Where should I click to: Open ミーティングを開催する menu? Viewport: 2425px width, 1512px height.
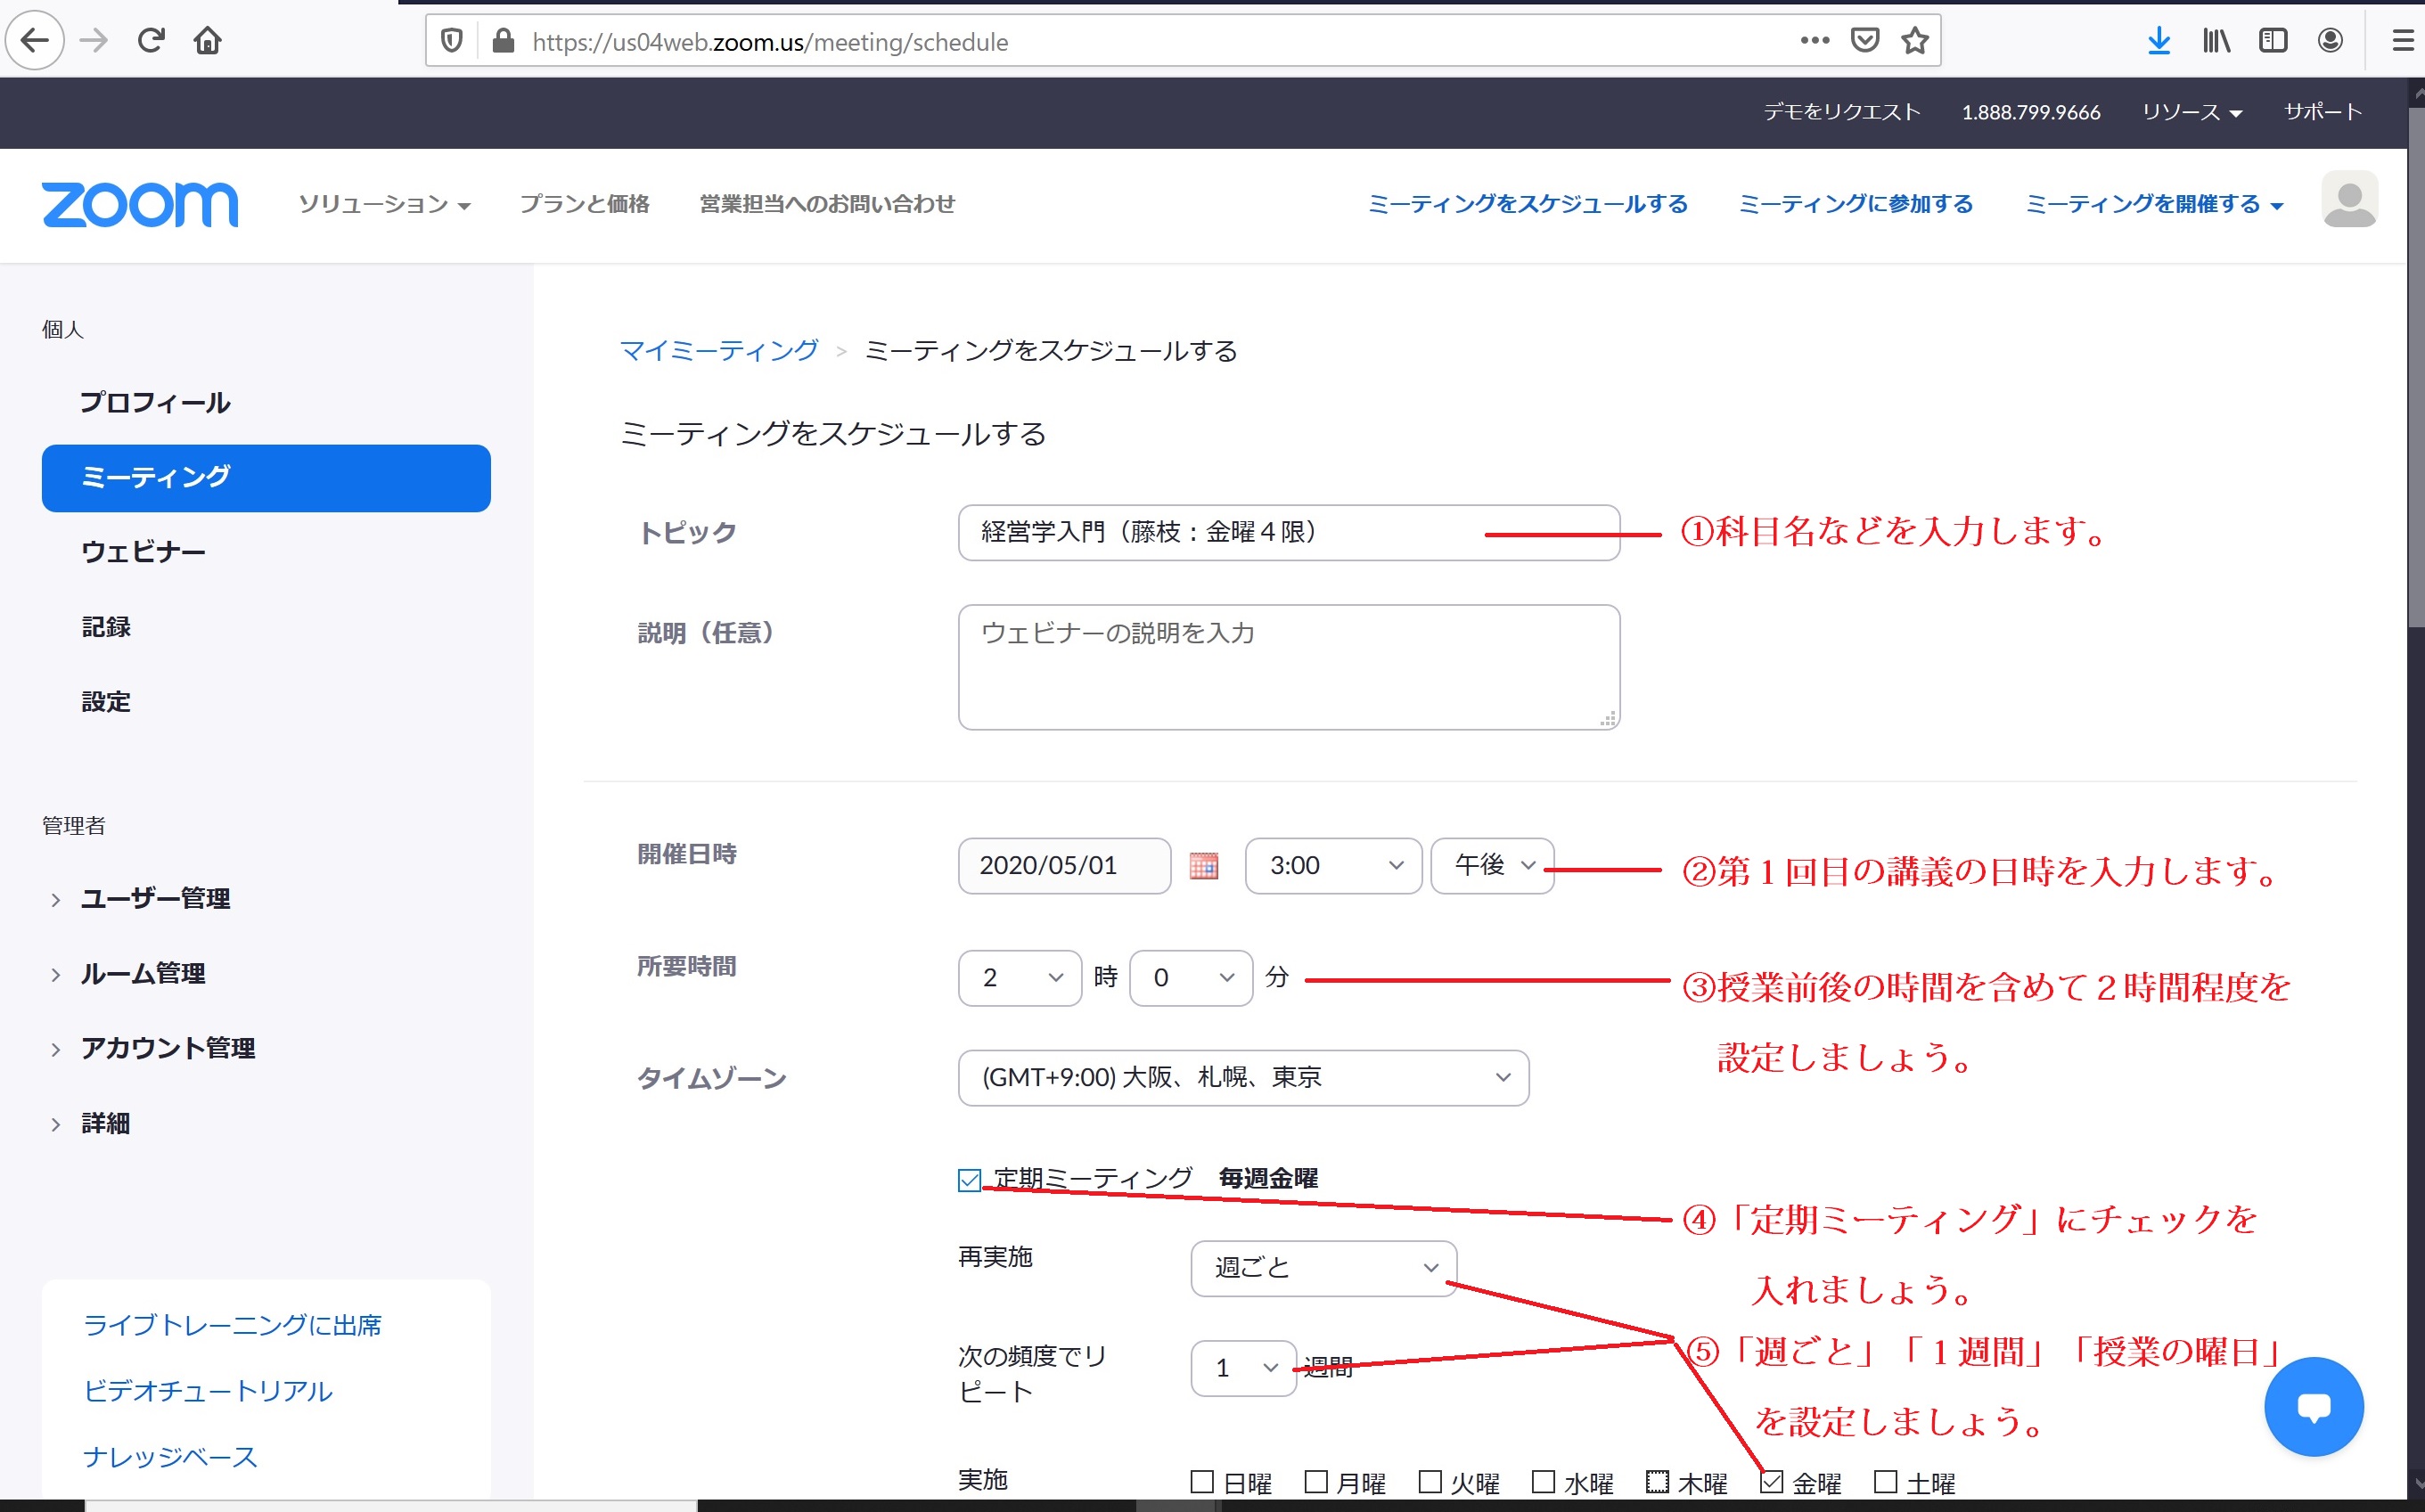point(2154,204)
